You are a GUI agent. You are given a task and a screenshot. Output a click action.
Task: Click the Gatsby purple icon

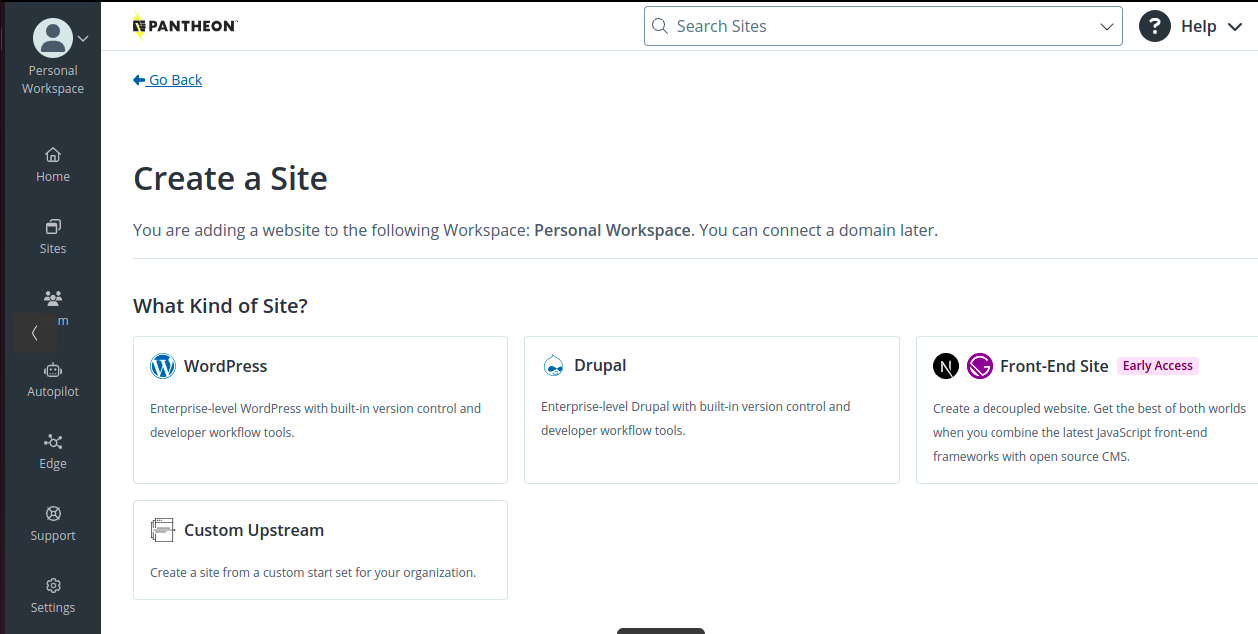pos(980,366)
